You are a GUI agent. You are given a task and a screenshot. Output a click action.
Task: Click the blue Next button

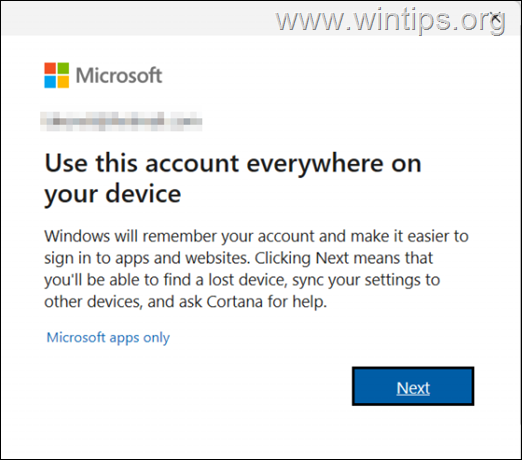(x=413, y=386)
